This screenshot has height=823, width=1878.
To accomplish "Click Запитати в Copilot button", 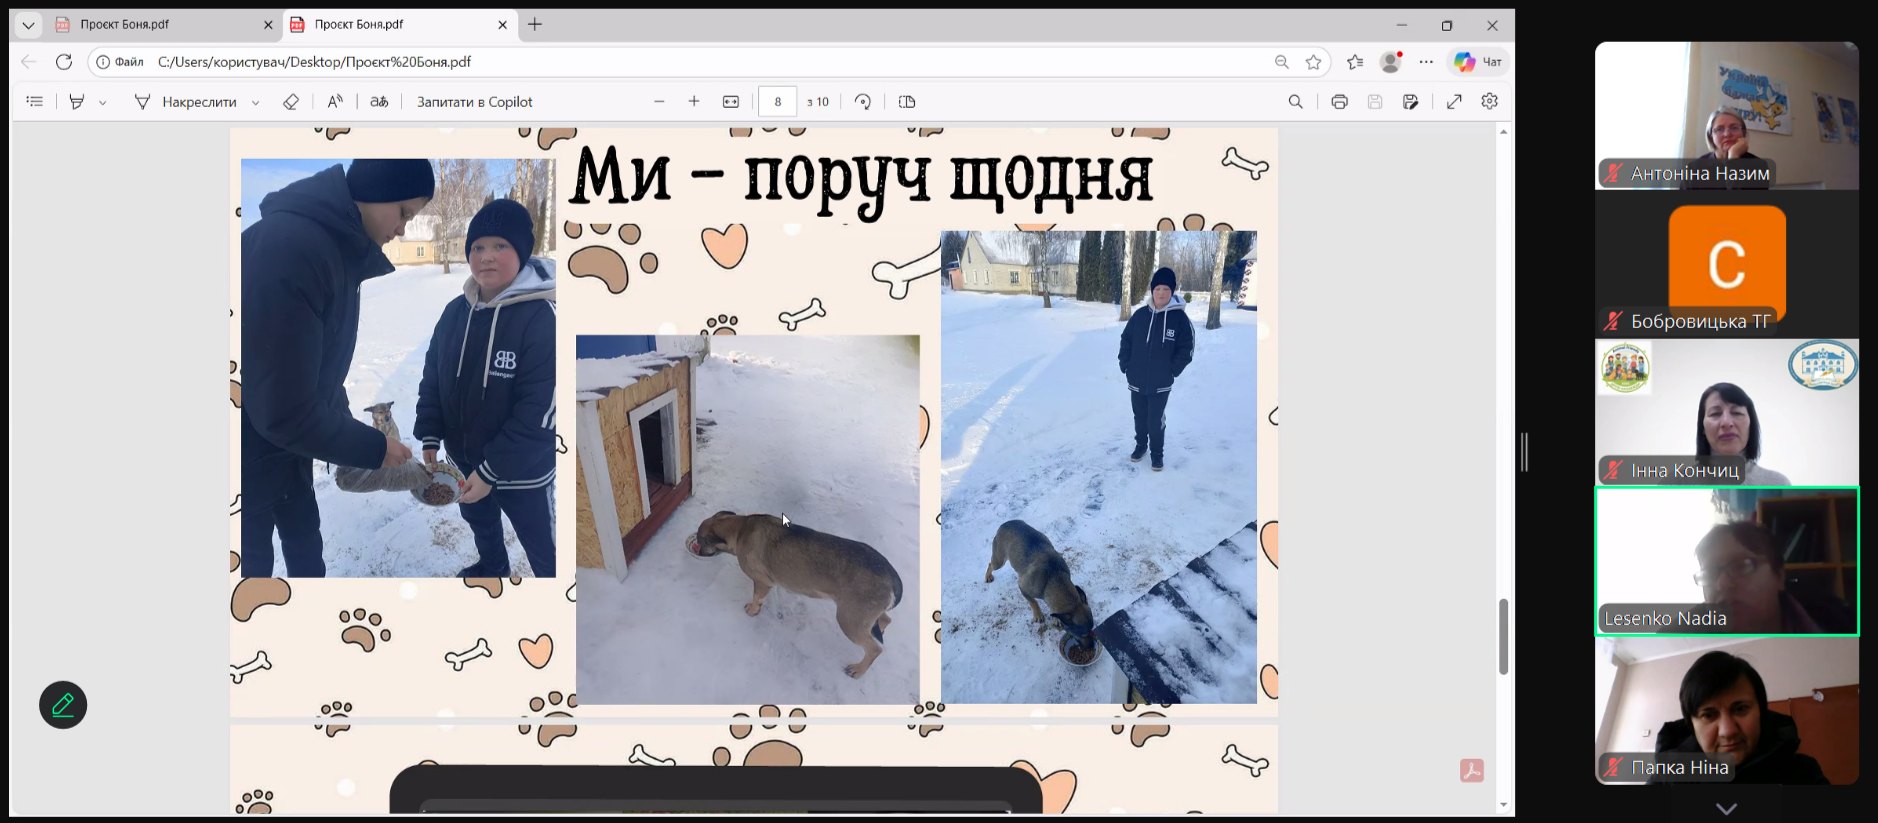I will (x=474, y=102).
